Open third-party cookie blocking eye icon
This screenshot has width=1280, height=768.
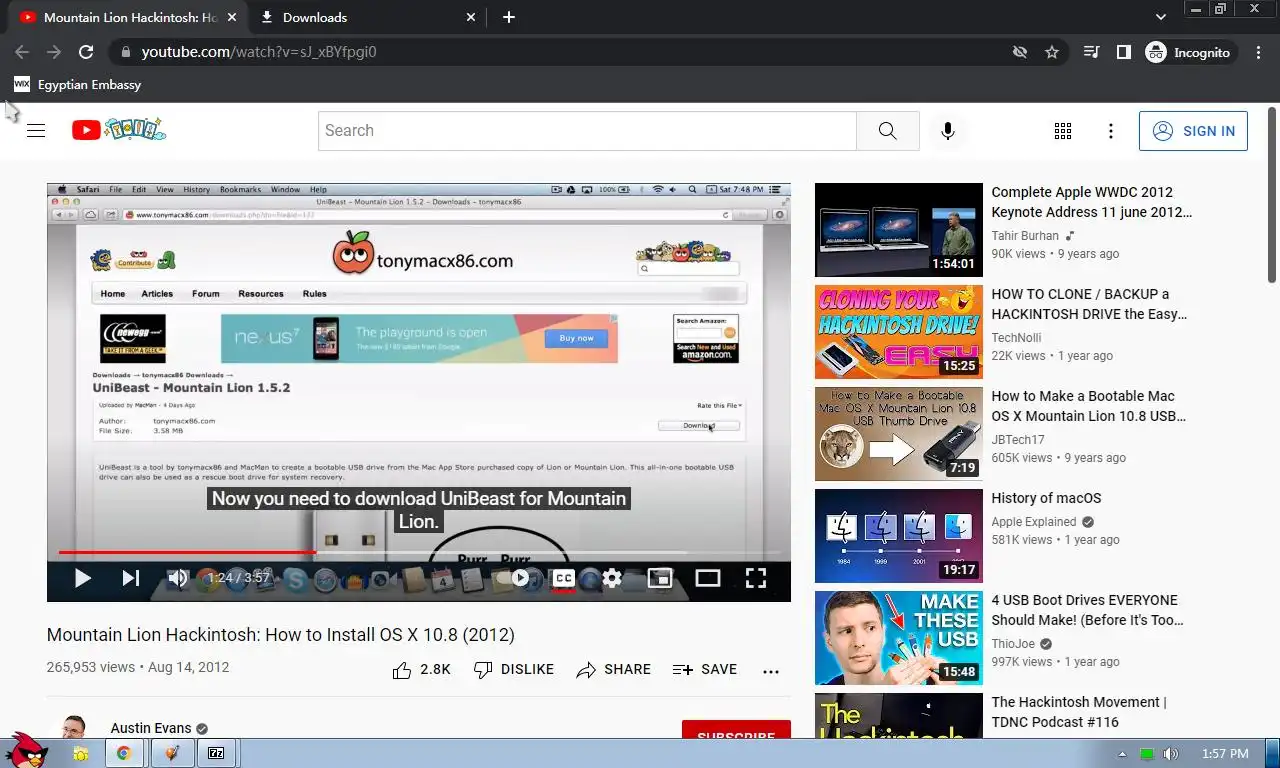[1020, 52]
